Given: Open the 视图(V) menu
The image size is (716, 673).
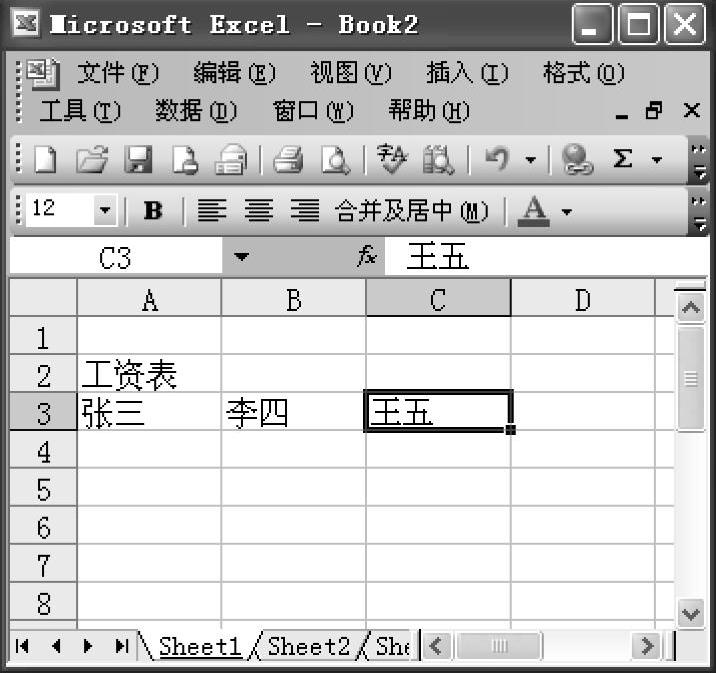Looking at the screenshot, I should coord(351,73).
